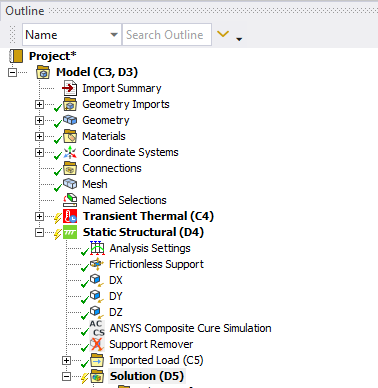Click the outline toolbar grip handle
This screenshot has height=388, width=378.
13,34
